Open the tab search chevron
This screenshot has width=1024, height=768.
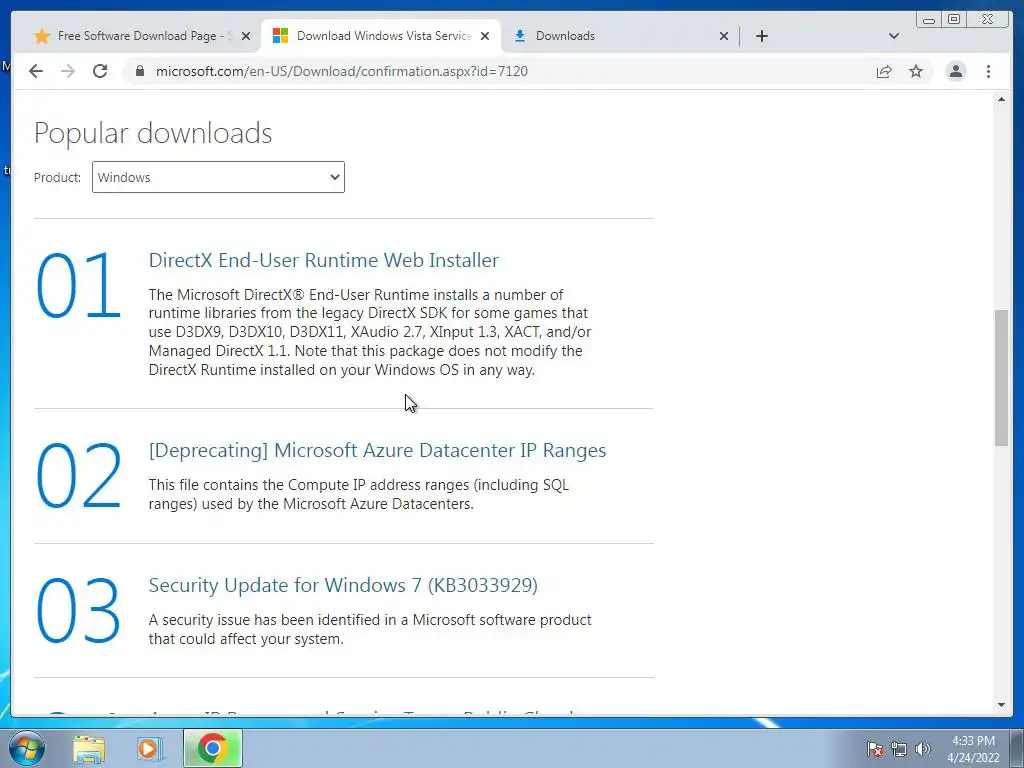pyautogui.click(x=894, y=36)
